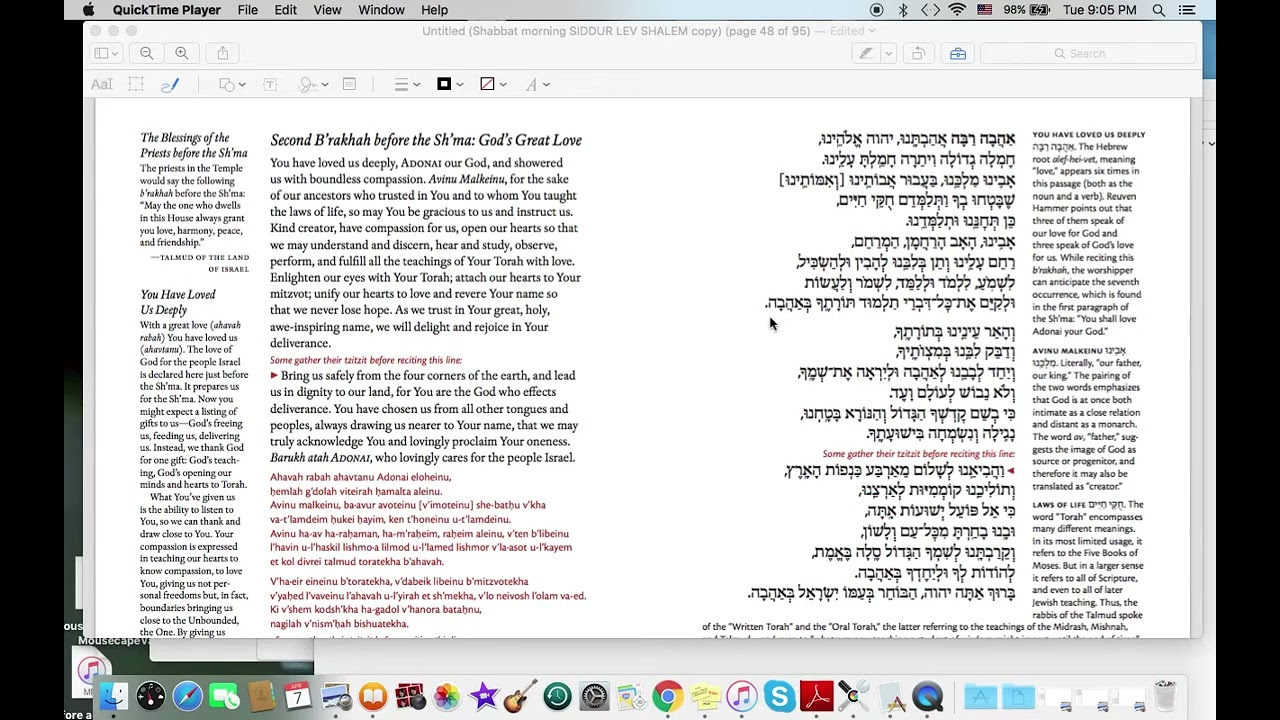
Task: Open the View menu
Action: coord(327,10)
